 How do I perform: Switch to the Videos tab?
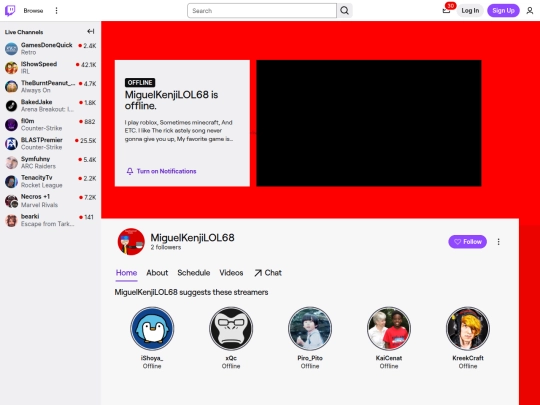pyautogui.click(x=231, y=273)
